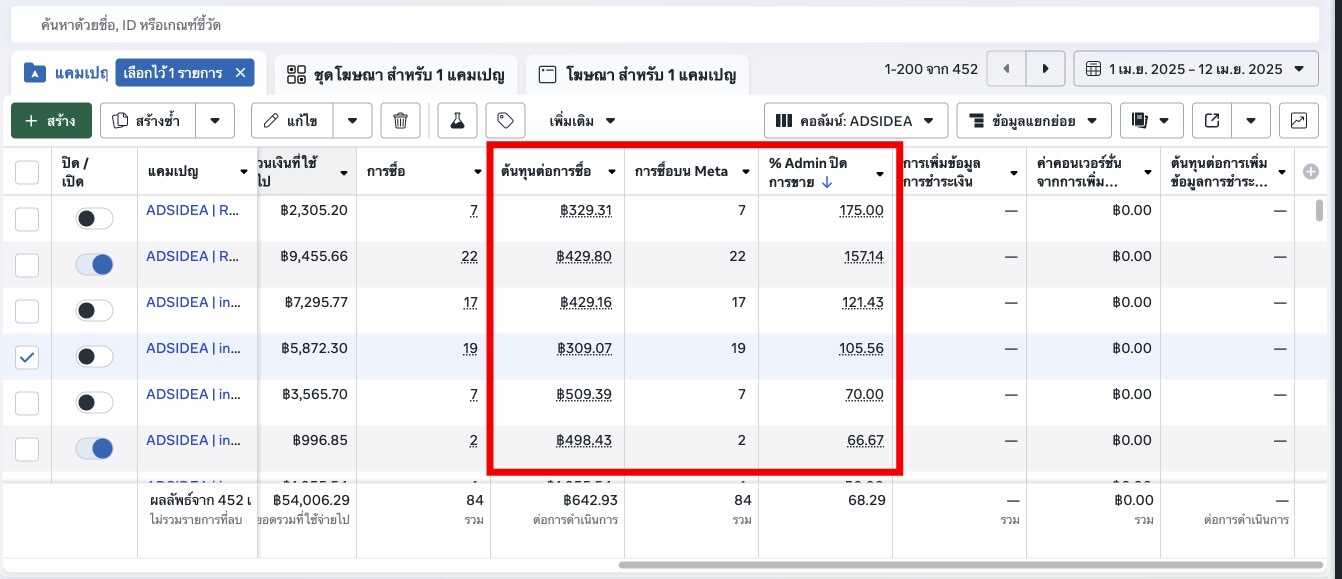1342x579 pixels.
Task: Open the 'ข้อมูลแยกย่อย' breakdown dropdown
Action: [x=1034, y=121]
